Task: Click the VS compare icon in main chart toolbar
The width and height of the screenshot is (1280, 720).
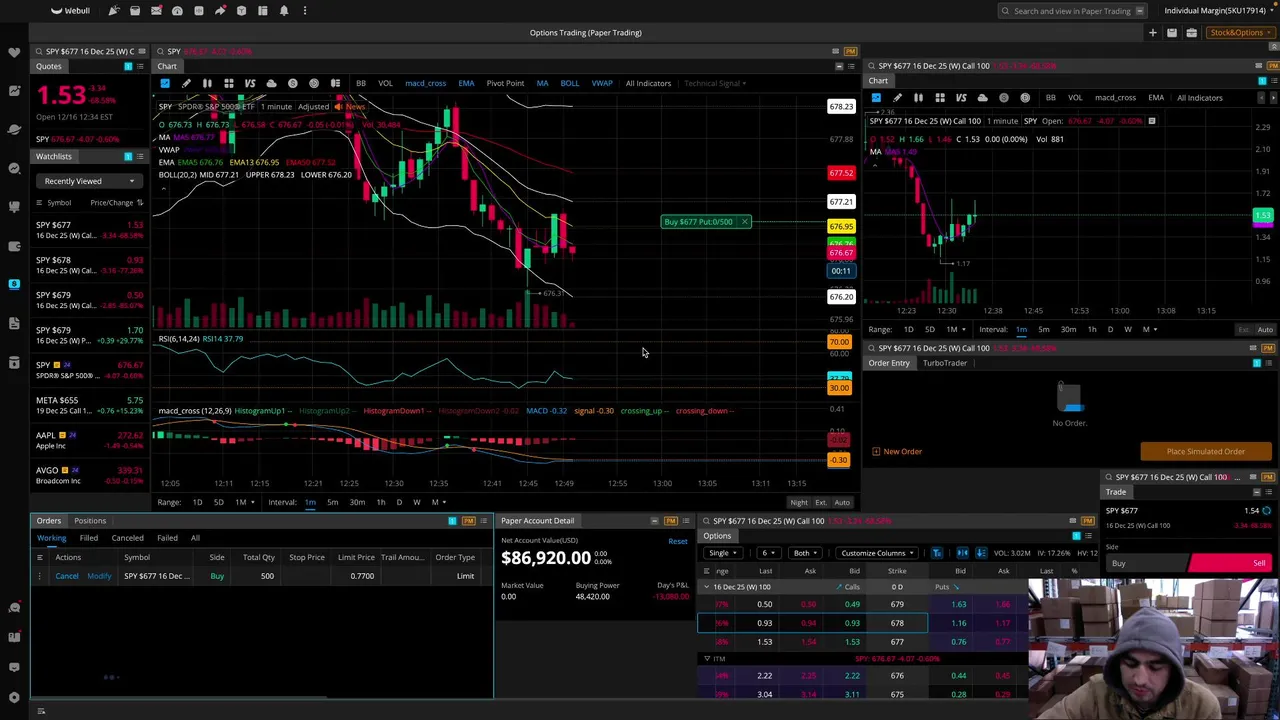Action: [250, 83]
